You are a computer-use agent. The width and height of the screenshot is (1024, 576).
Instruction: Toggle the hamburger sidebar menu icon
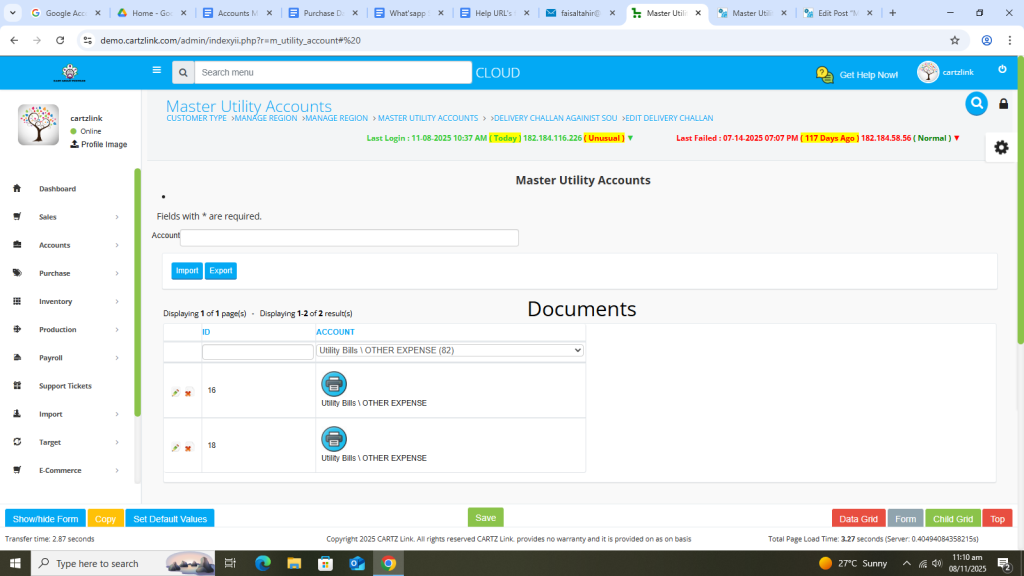click(x=157, y=71)
